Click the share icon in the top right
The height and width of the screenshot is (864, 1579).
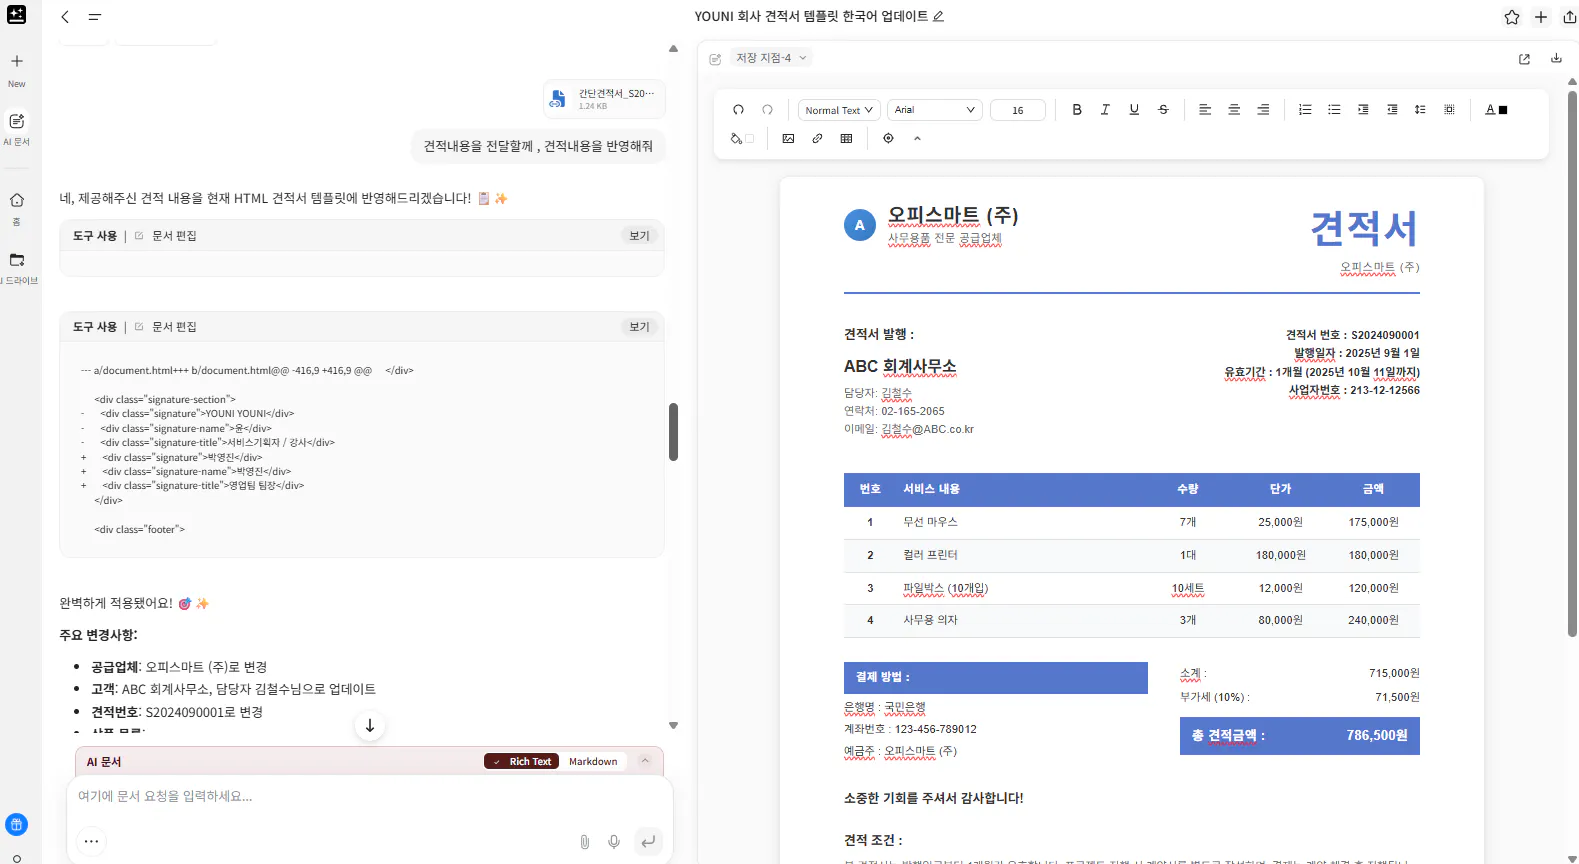click(1569, 17)
